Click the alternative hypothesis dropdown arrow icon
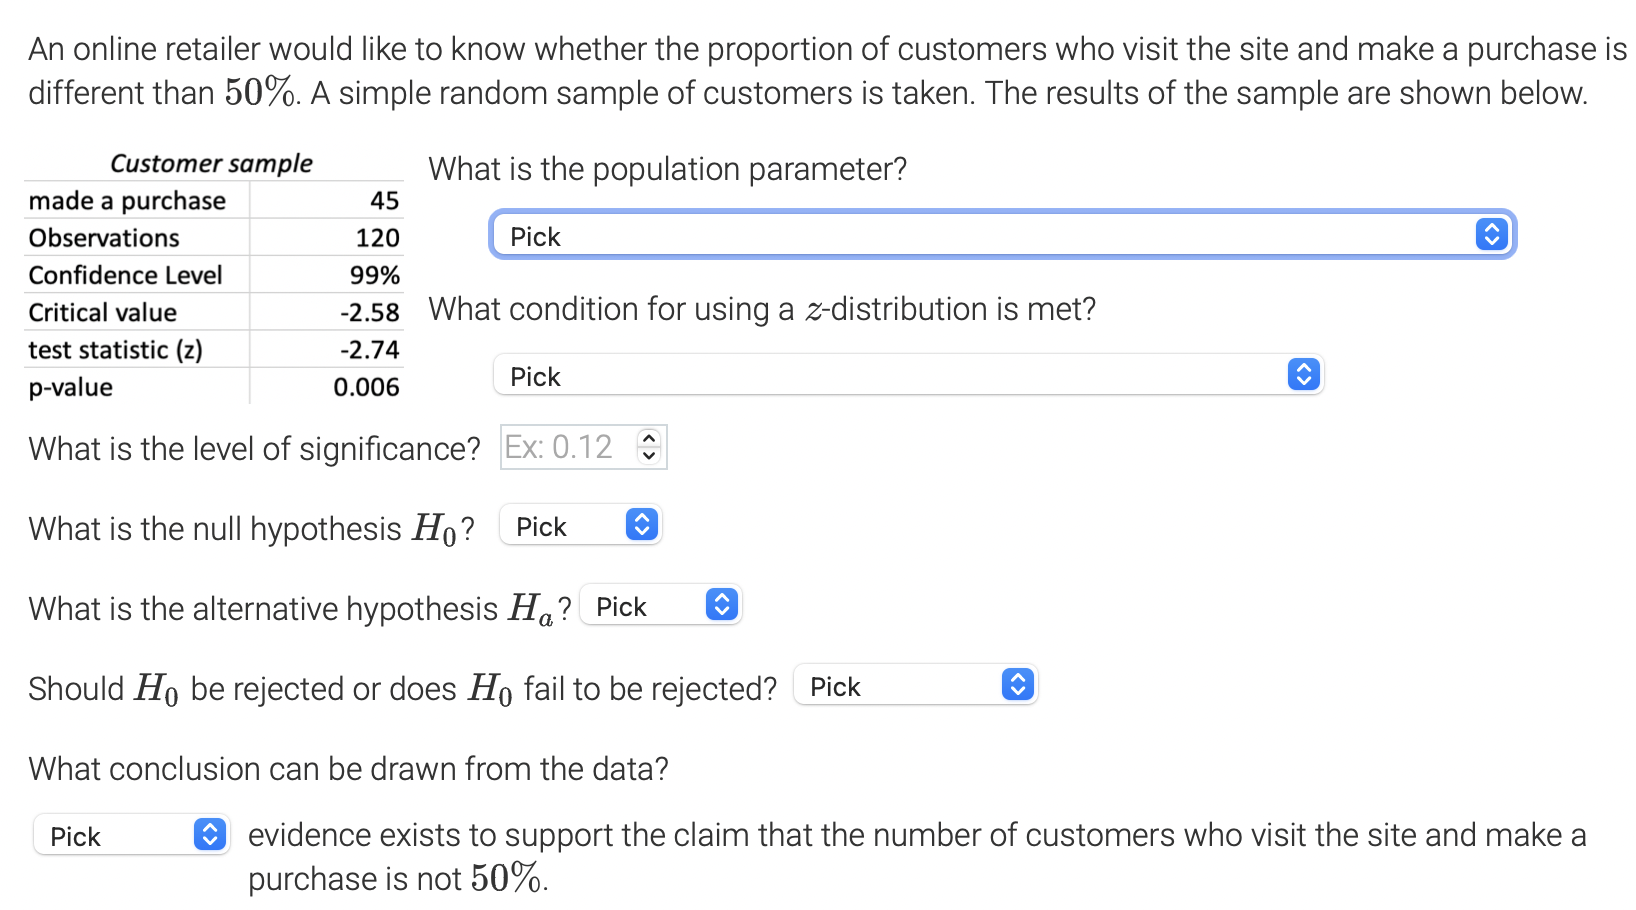This screenshot has height=910, width=1636. [x=721, y=605]
